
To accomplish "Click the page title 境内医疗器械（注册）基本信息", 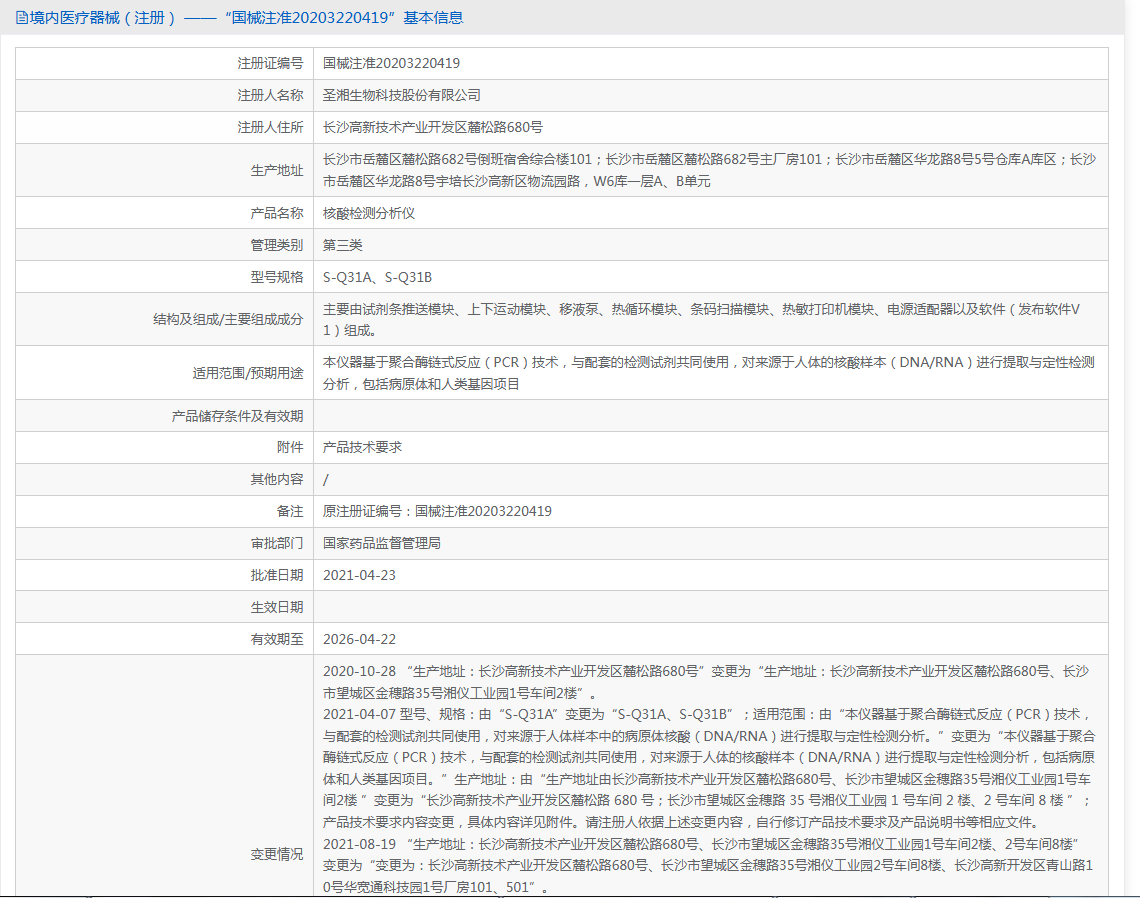I will (x=246, y=18).
